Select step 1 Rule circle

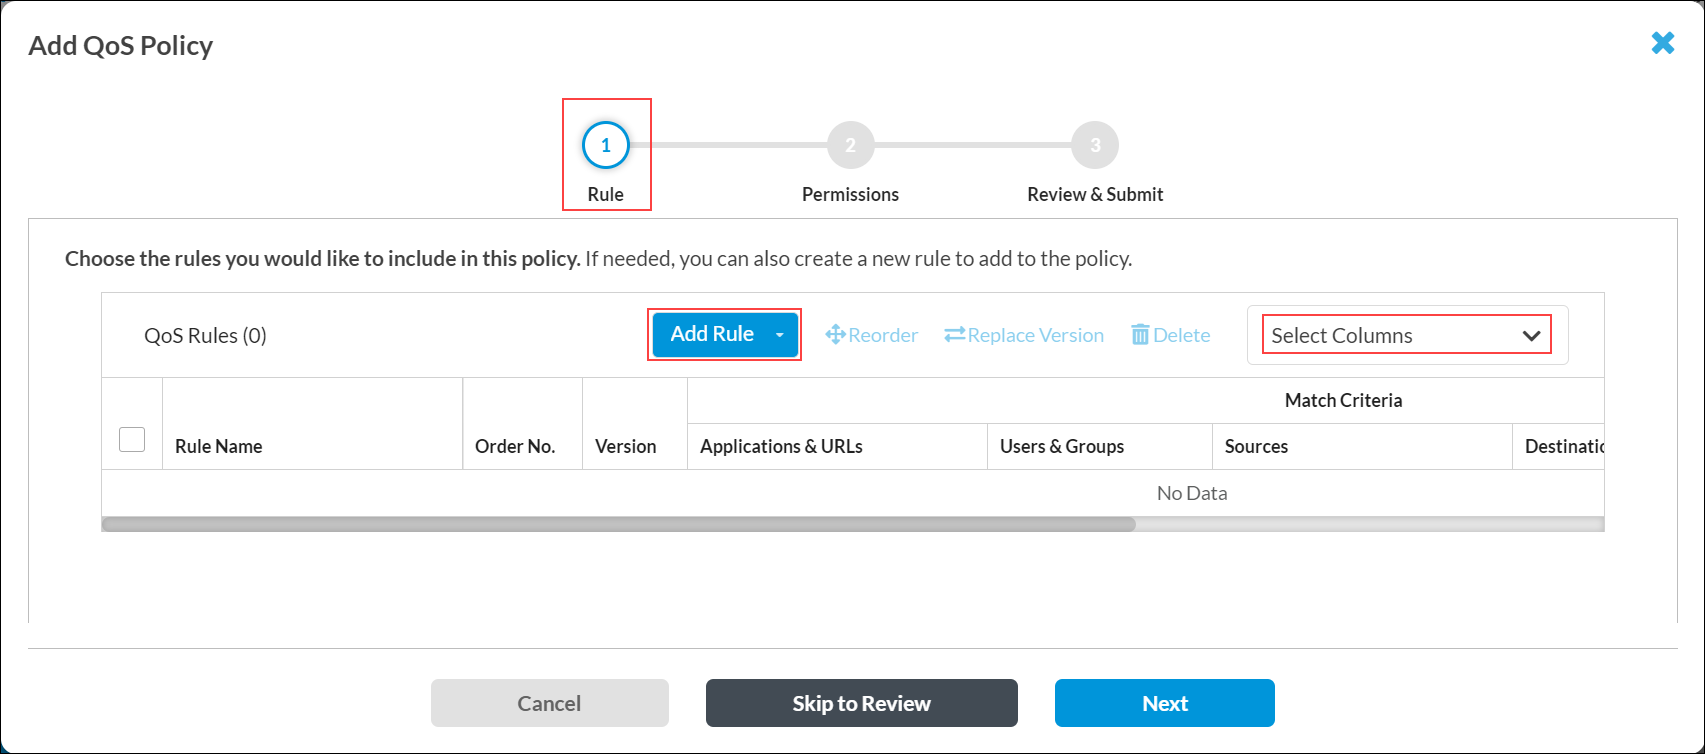point(605,146)
